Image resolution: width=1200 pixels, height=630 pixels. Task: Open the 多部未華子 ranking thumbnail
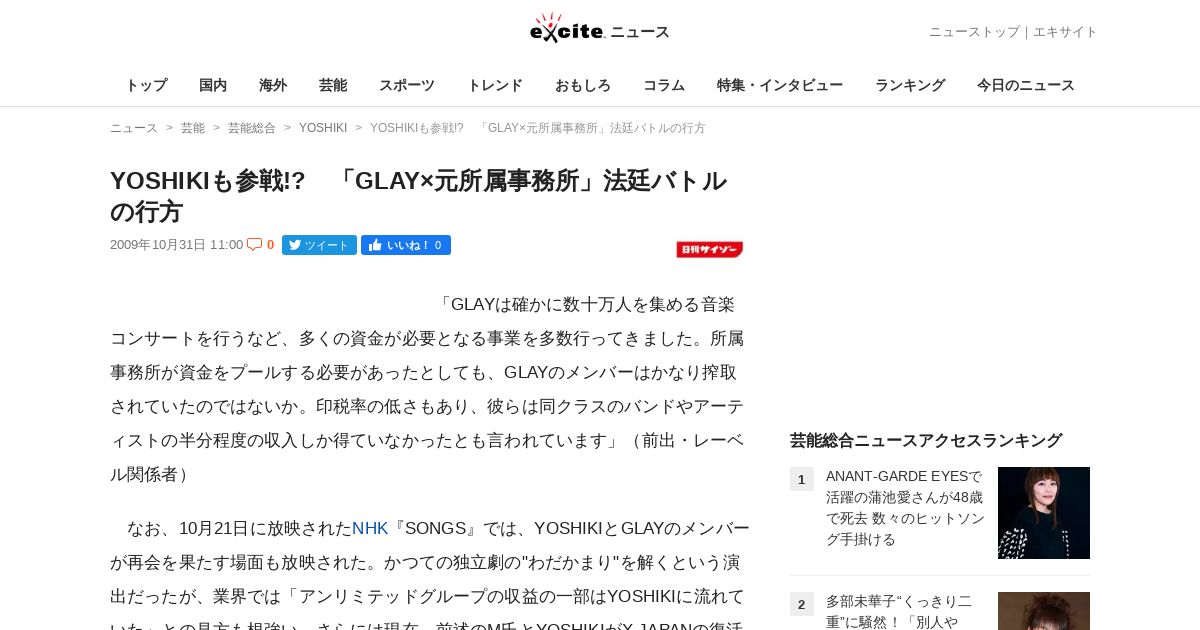(1044, 611)
